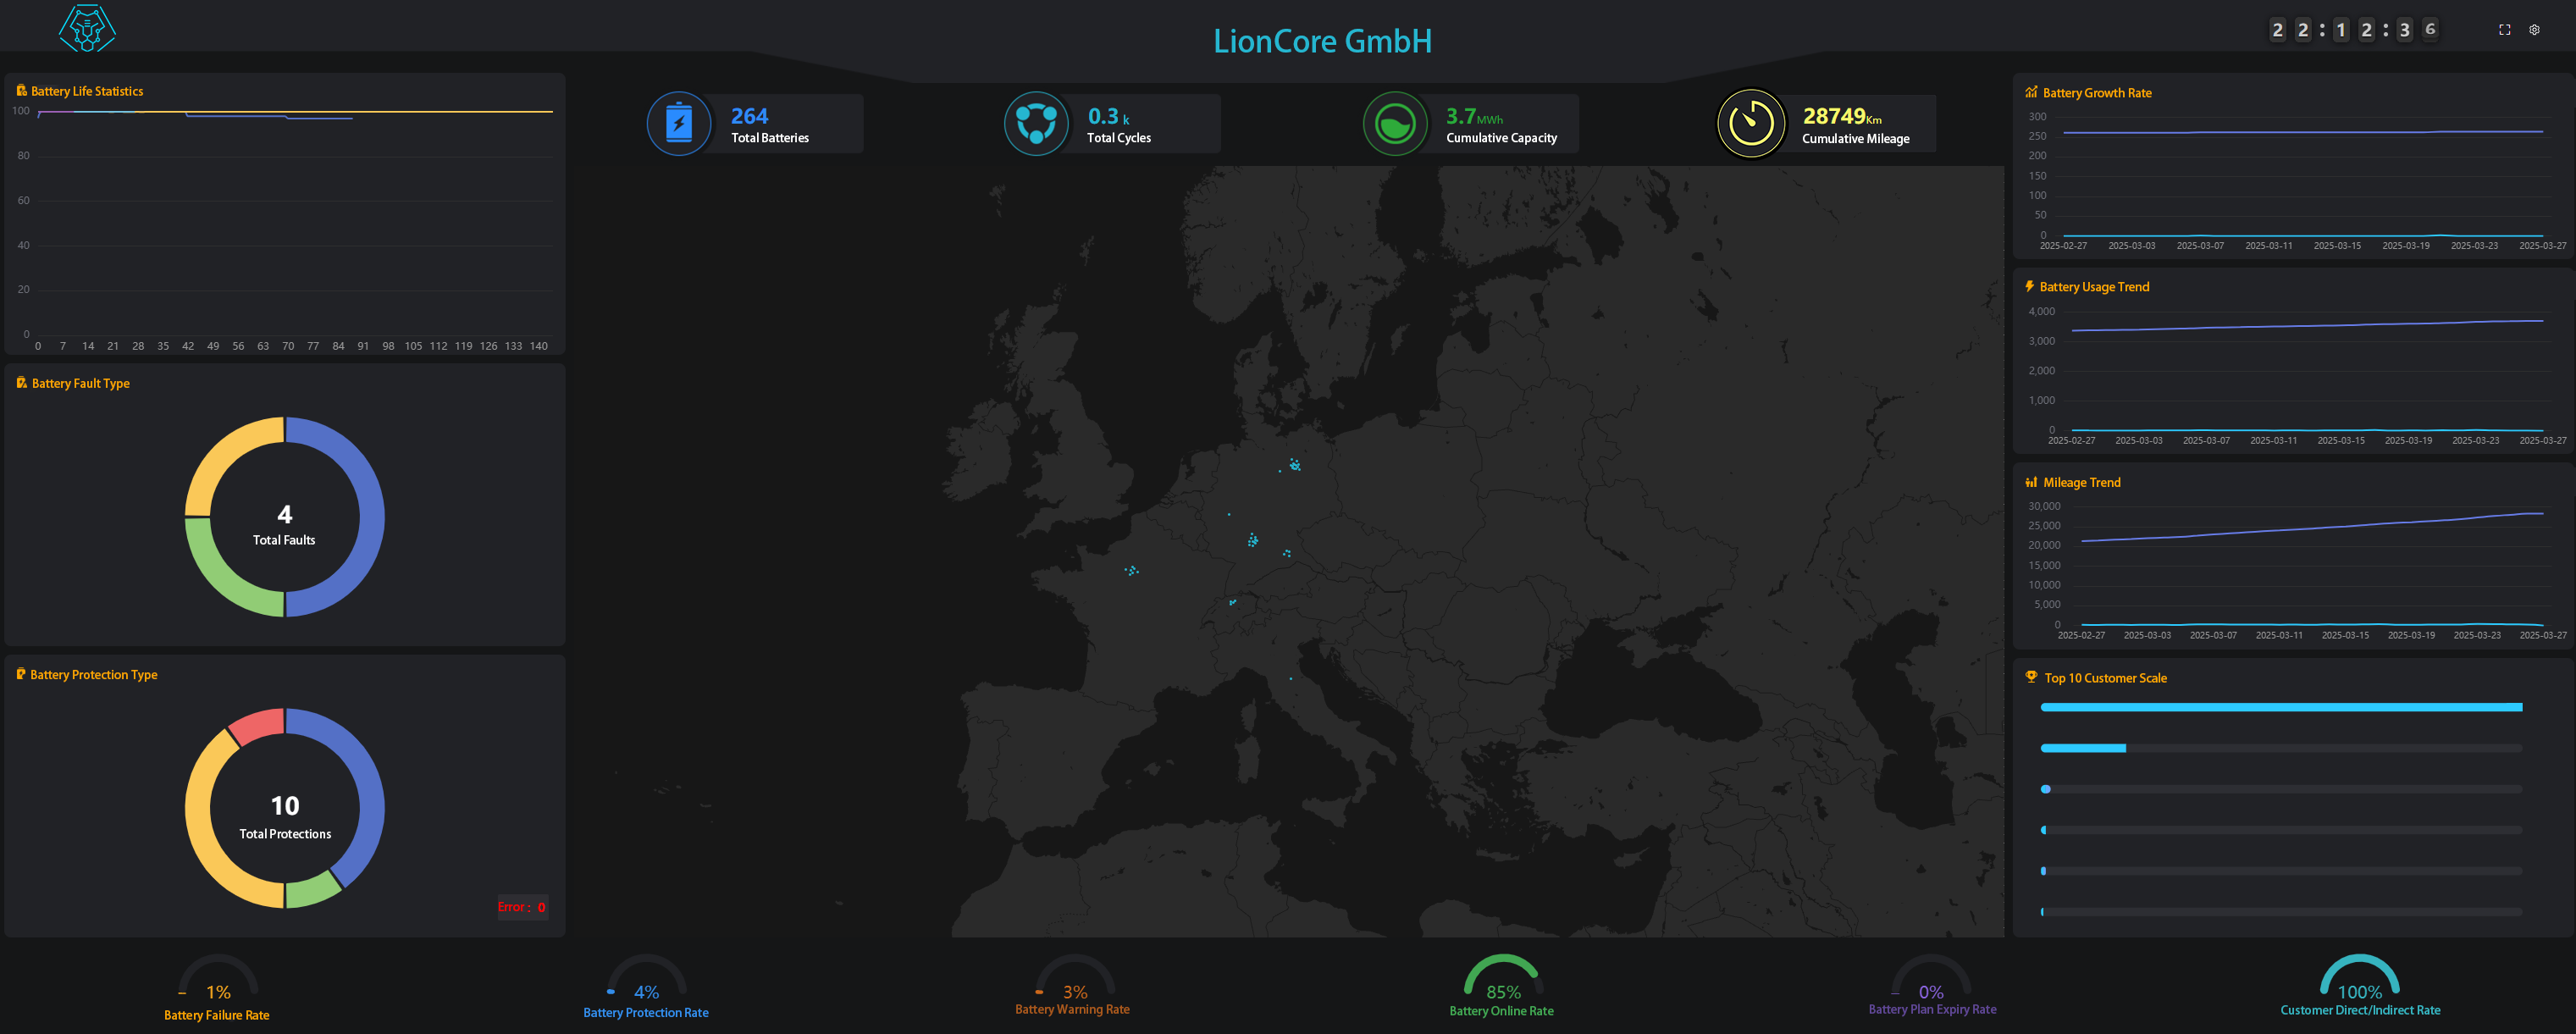Click the yellow Cumulative Mileage clock icon
The width and height of the screenshot is (2576, 1034).
click(x=1751, y=124)
